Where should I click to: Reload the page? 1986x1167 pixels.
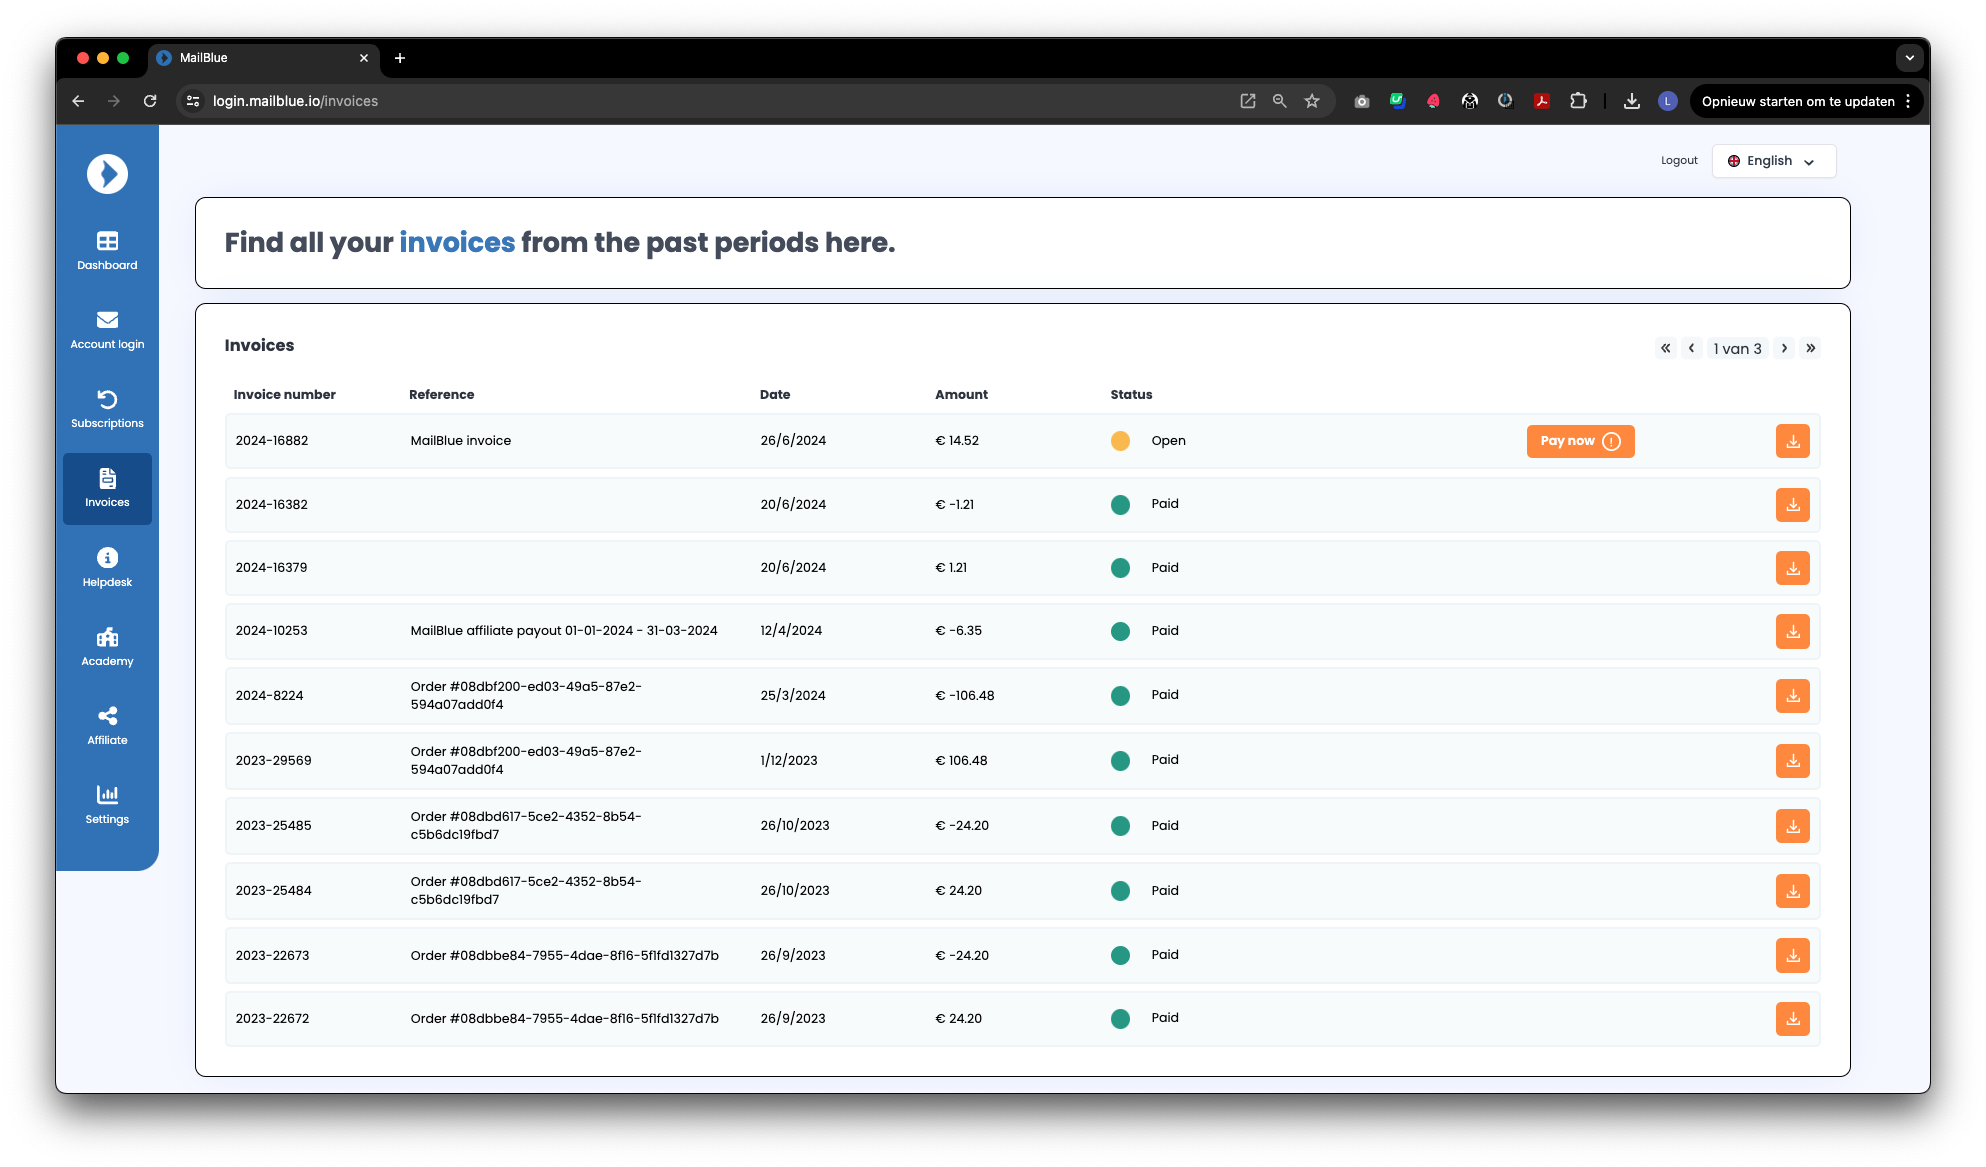pyautogui.click(x=150, y=101)
